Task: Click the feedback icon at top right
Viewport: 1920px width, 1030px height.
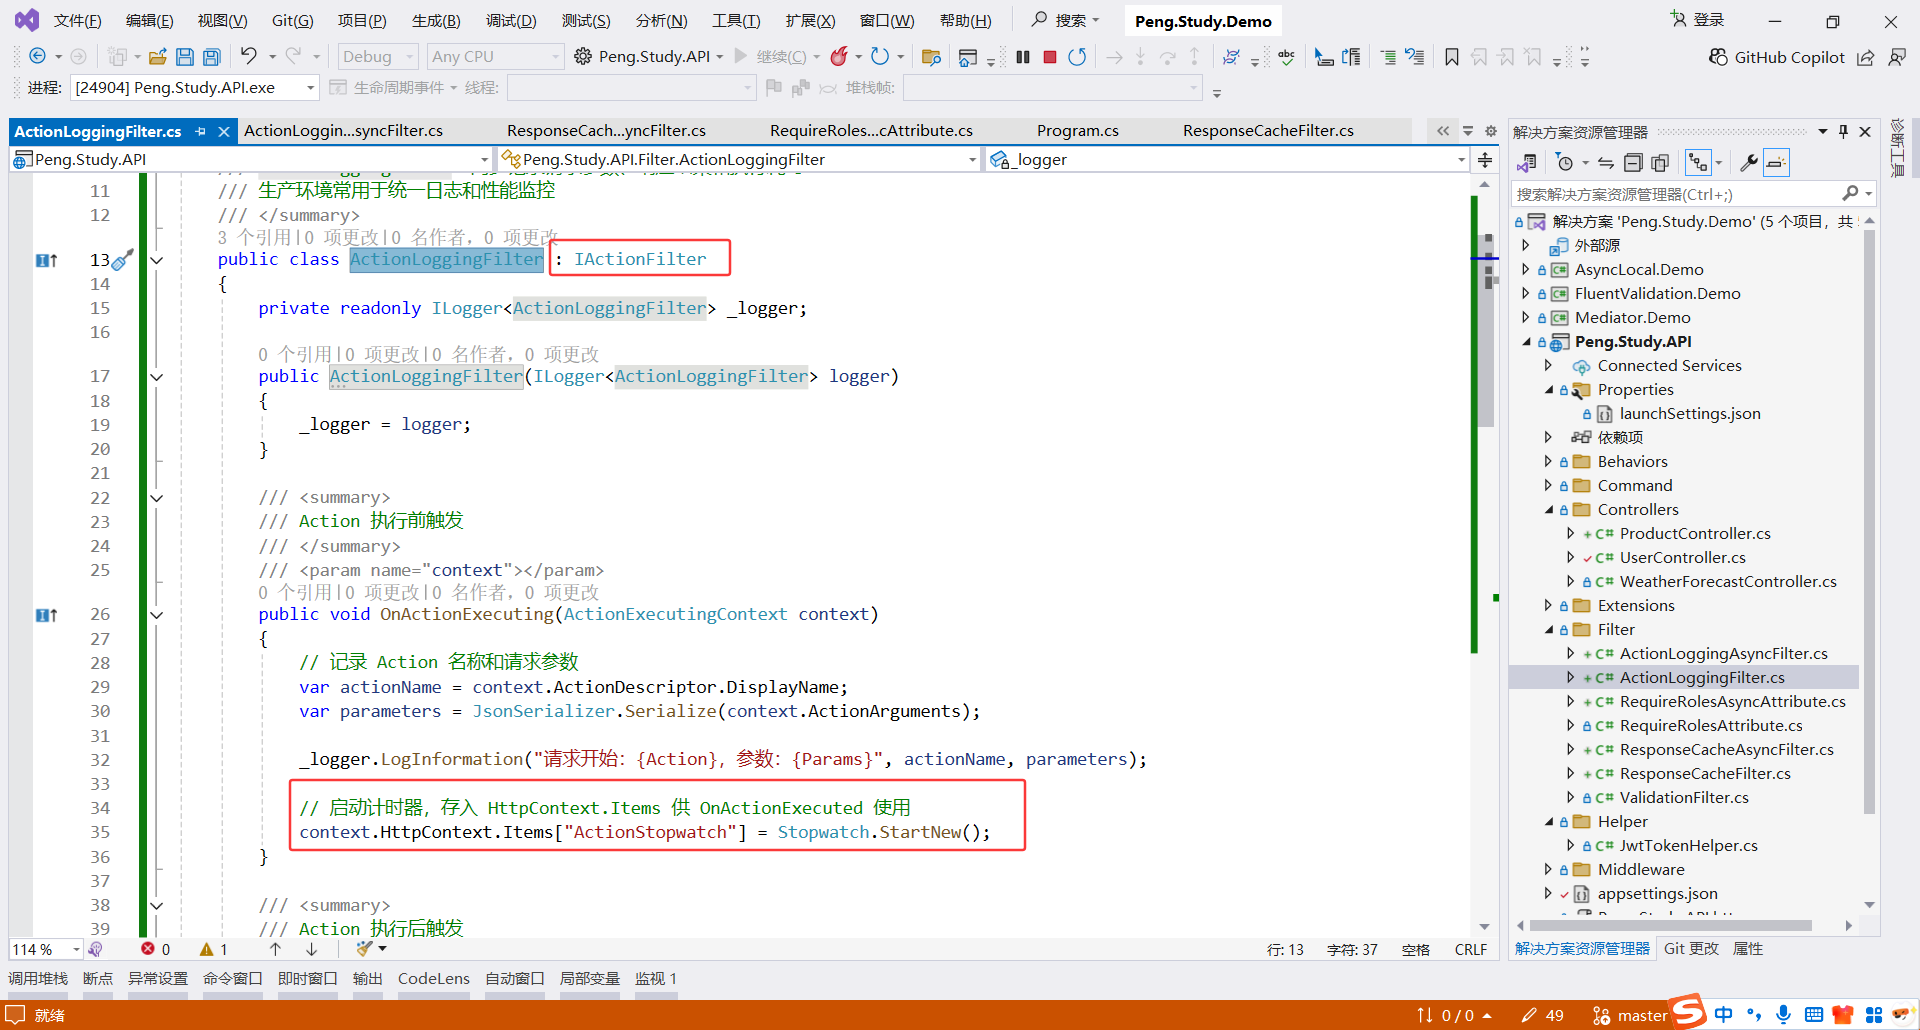Action: [x=1897, y=57]
